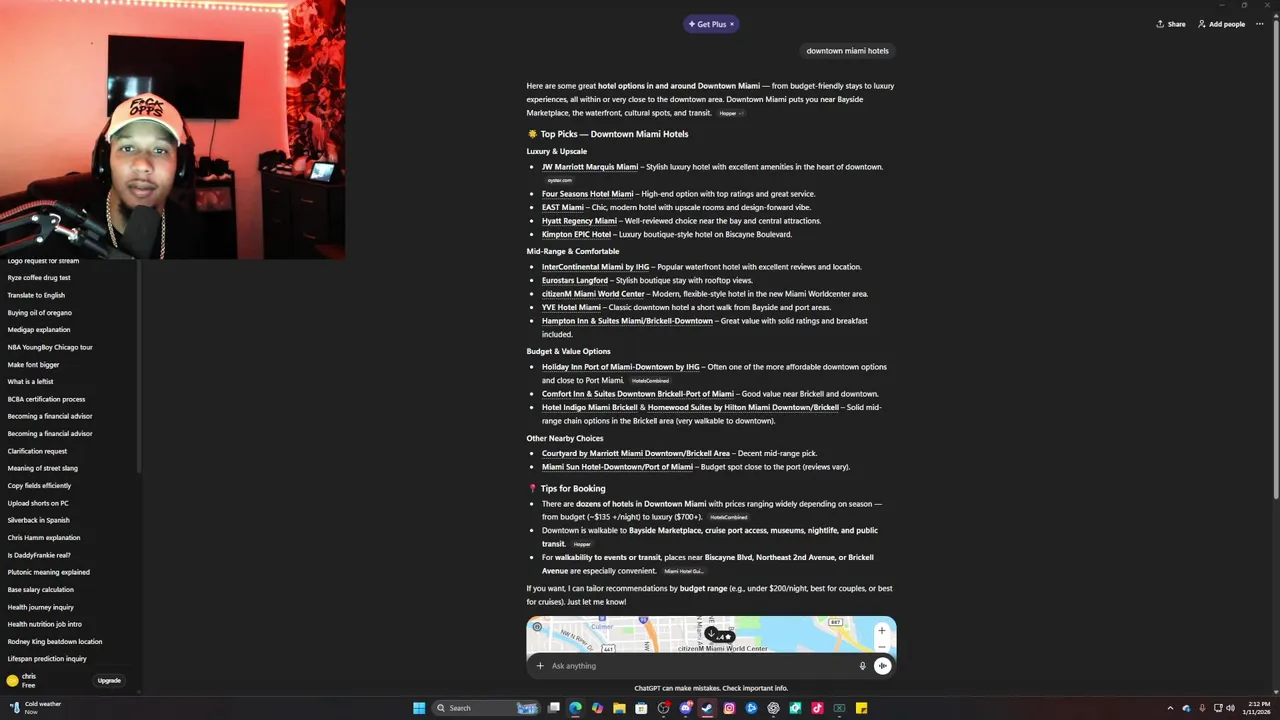Start voice mode with waveform button

pos(882,666)
